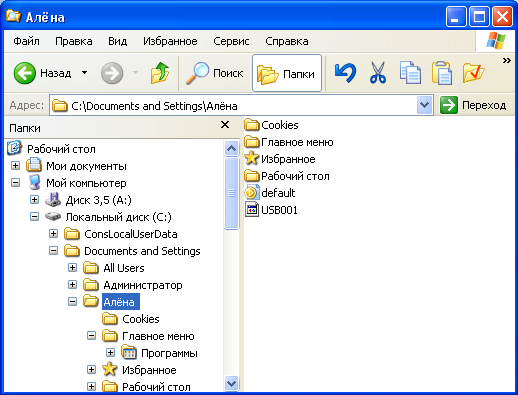
Task: Open the Избранное menu
Action: click(170, 41)
